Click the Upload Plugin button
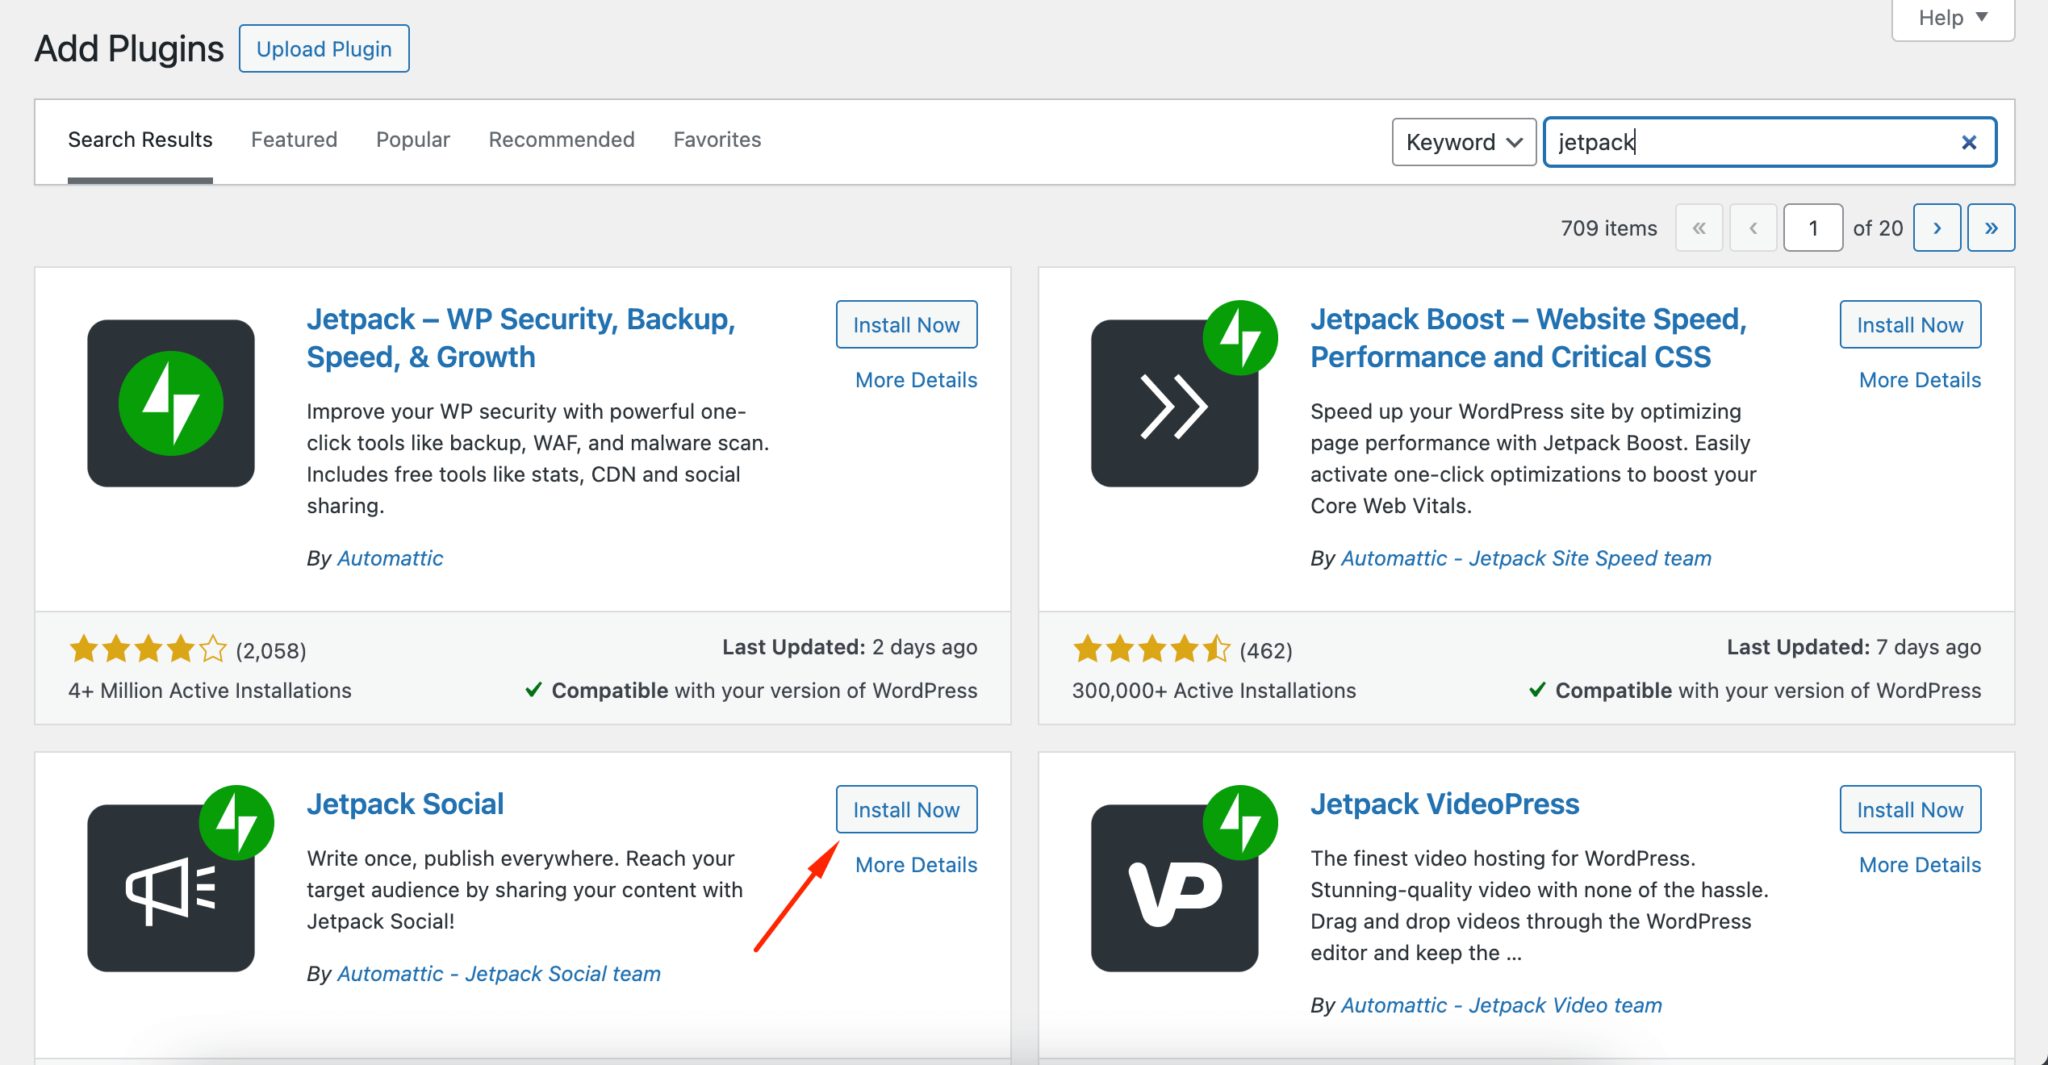 324,49
